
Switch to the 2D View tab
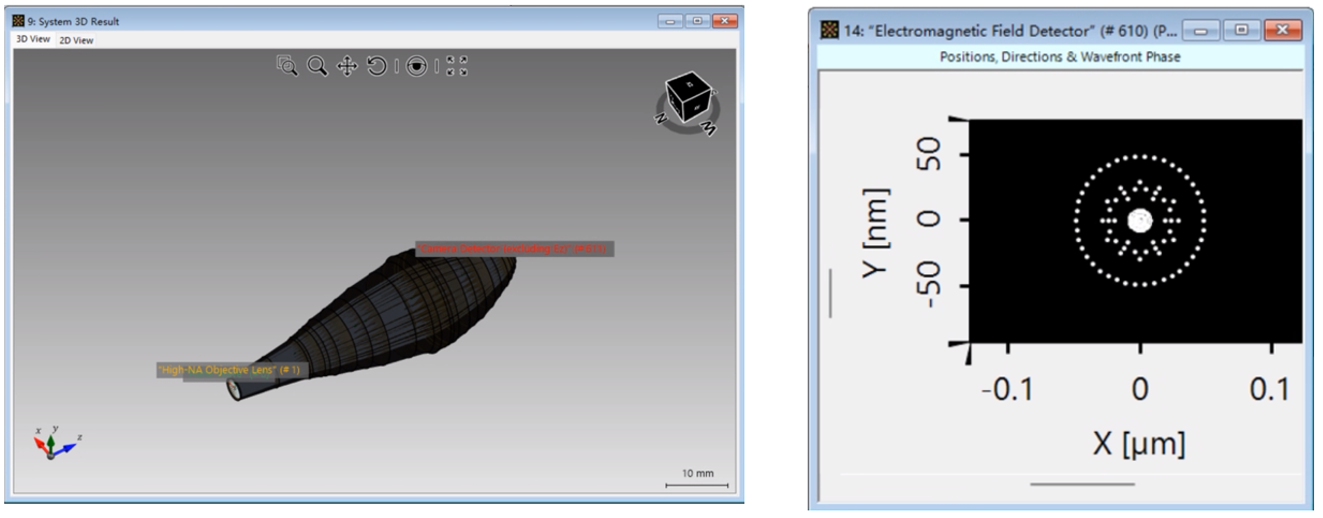76,40
